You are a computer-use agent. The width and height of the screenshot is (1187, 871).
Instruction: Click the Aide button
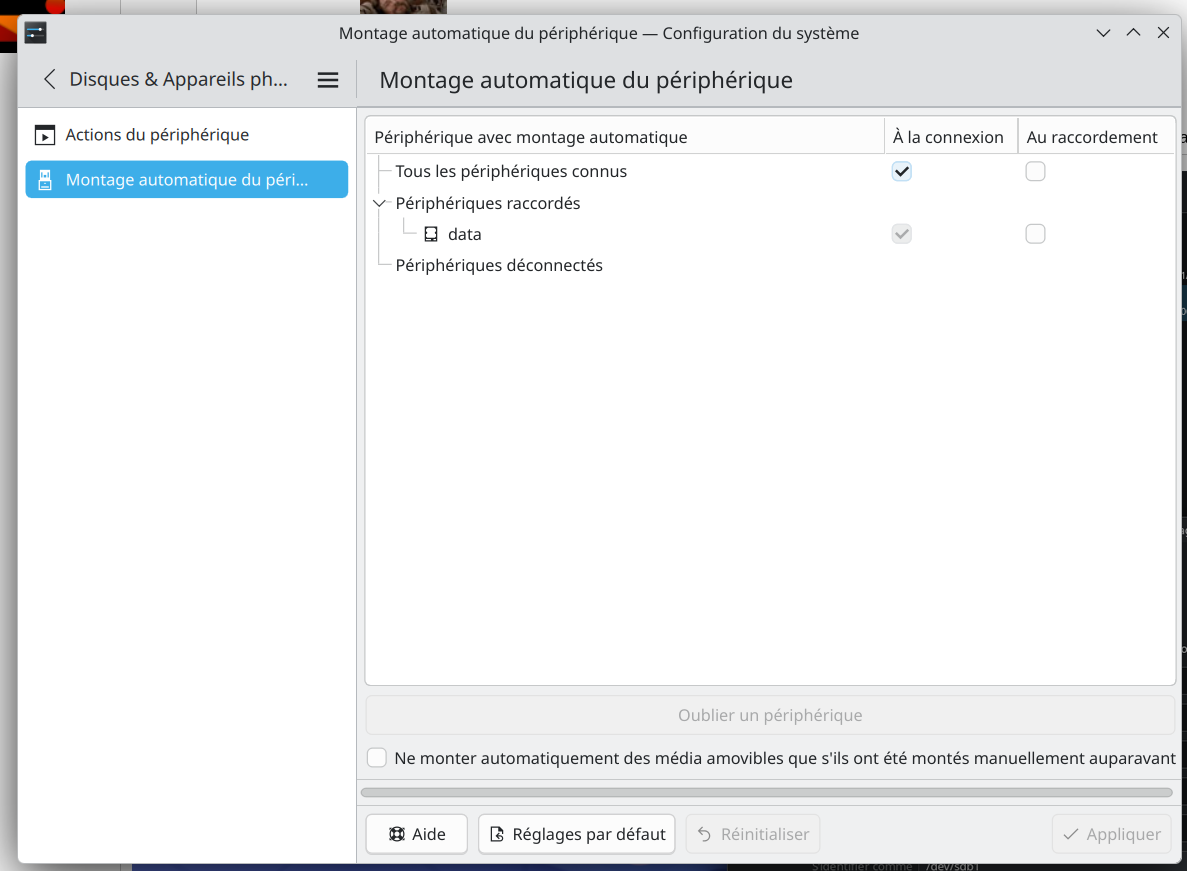pyautogui.click(x=416, y=834)
